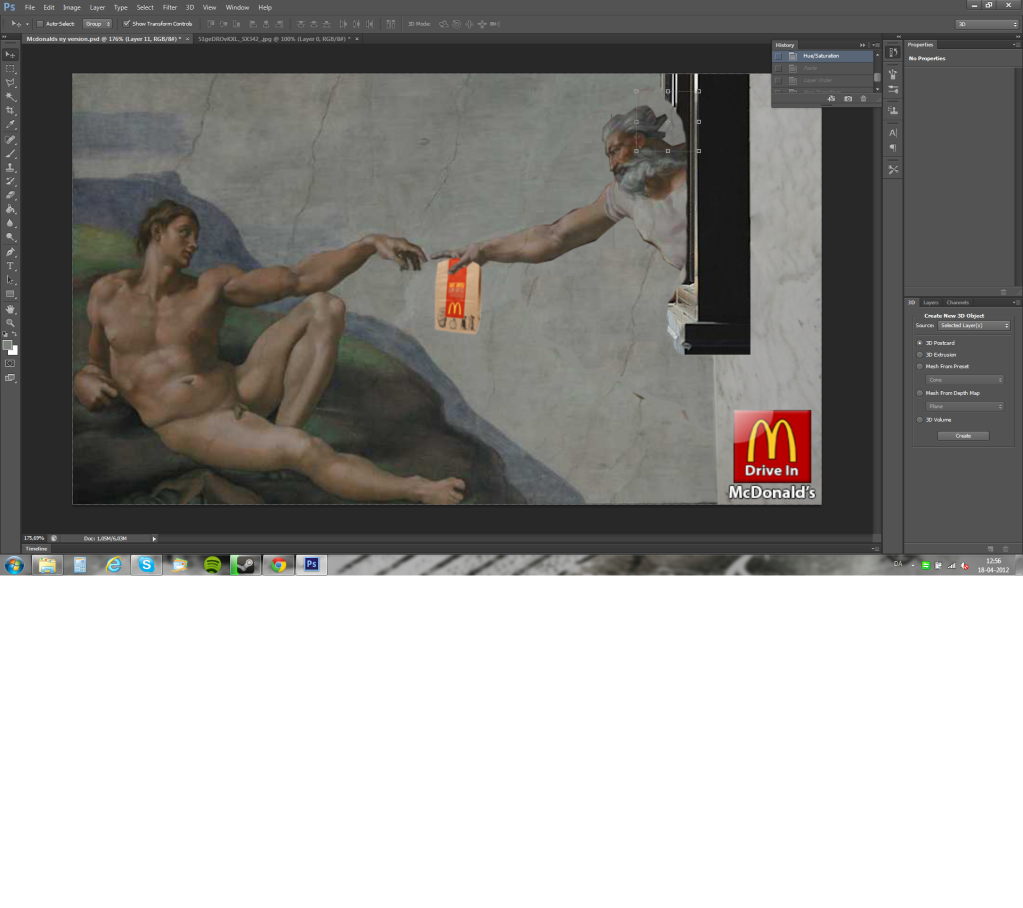
Task: Open the Source Selected Layer(s) dropdown
Action: pos(973,325)
